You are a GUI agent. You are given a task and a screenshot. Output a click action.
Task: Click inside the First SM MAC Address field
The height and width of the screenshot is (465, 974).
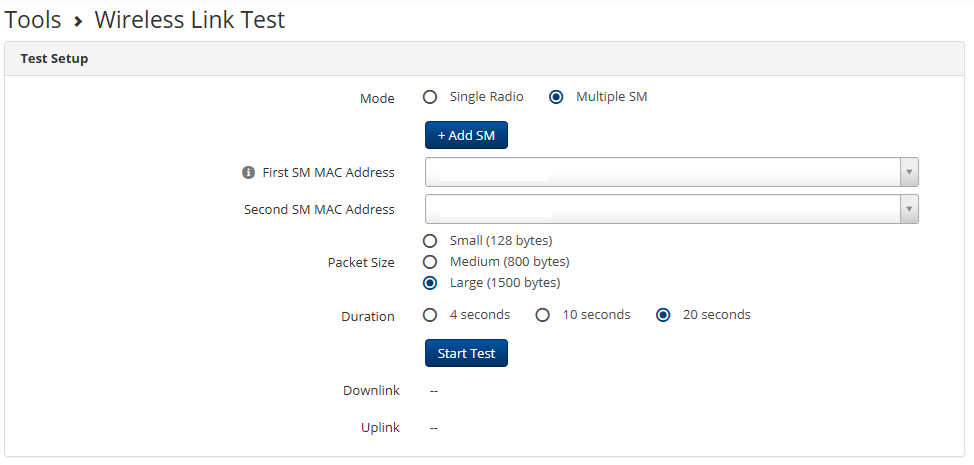[x=700, y=172]
